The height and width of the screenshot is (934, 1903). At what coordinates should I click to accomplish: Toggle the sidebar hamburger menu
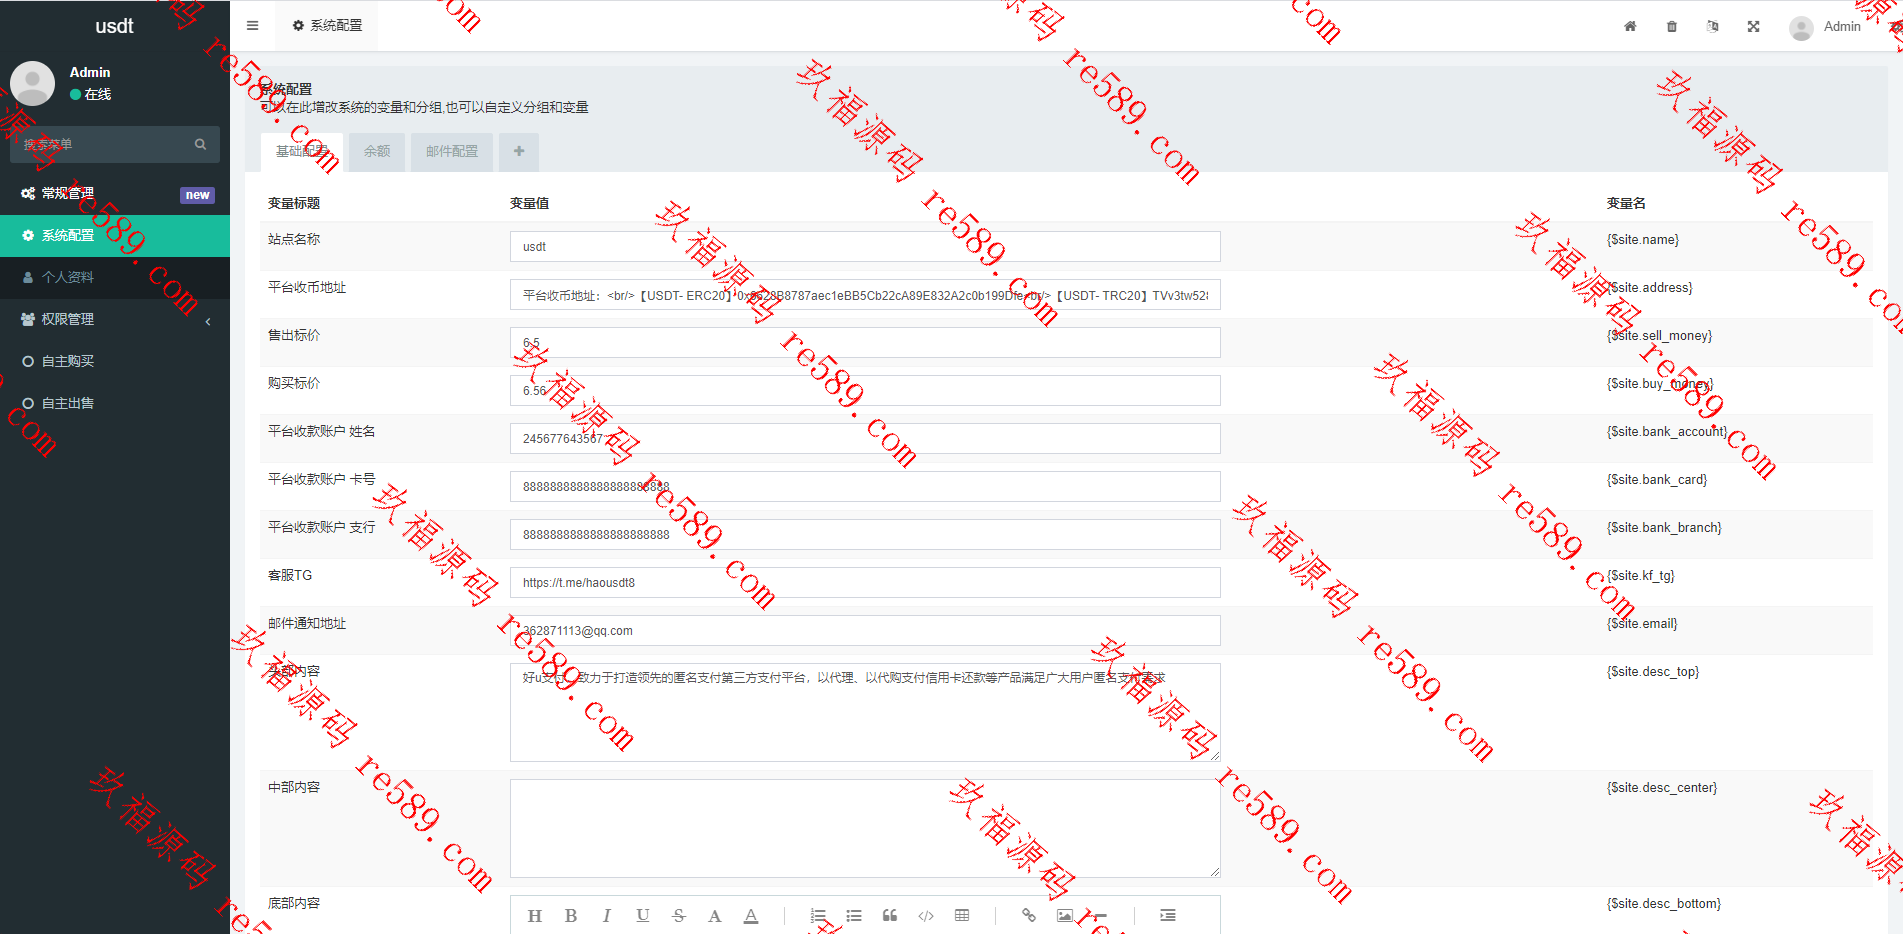[252, 26]
